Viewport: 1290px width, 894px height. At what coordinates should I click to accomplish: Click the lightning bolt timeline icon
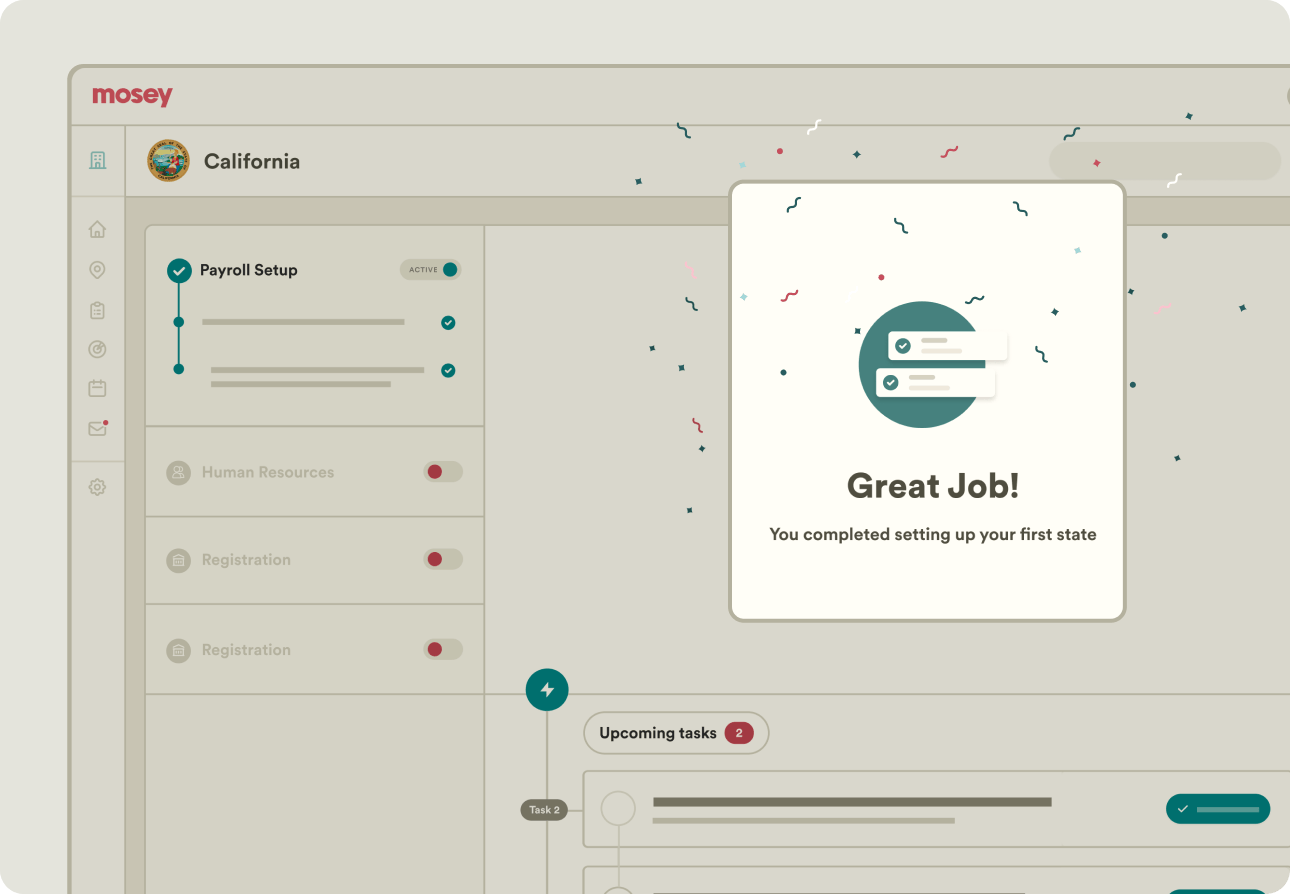tap(547, 690)
